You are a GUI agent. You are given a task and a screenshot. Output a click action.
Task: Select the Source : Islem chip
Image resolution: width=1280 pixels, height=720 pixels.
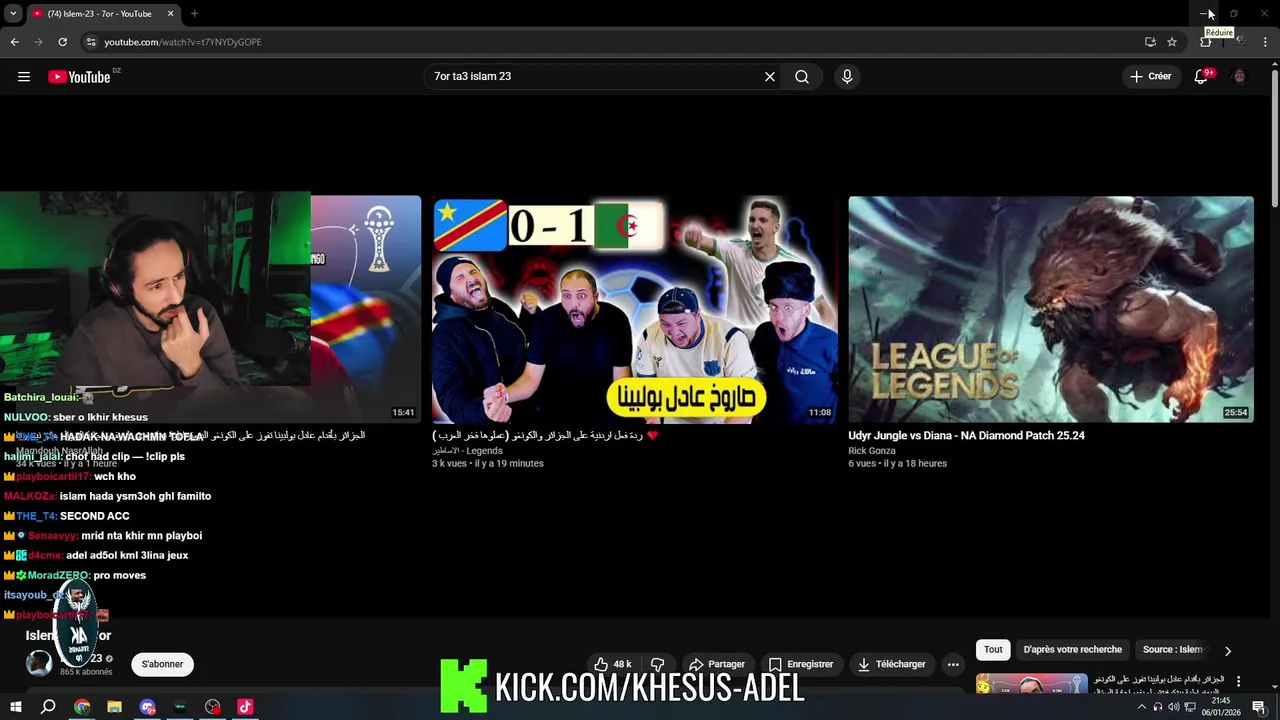(x=1172, y=650)
